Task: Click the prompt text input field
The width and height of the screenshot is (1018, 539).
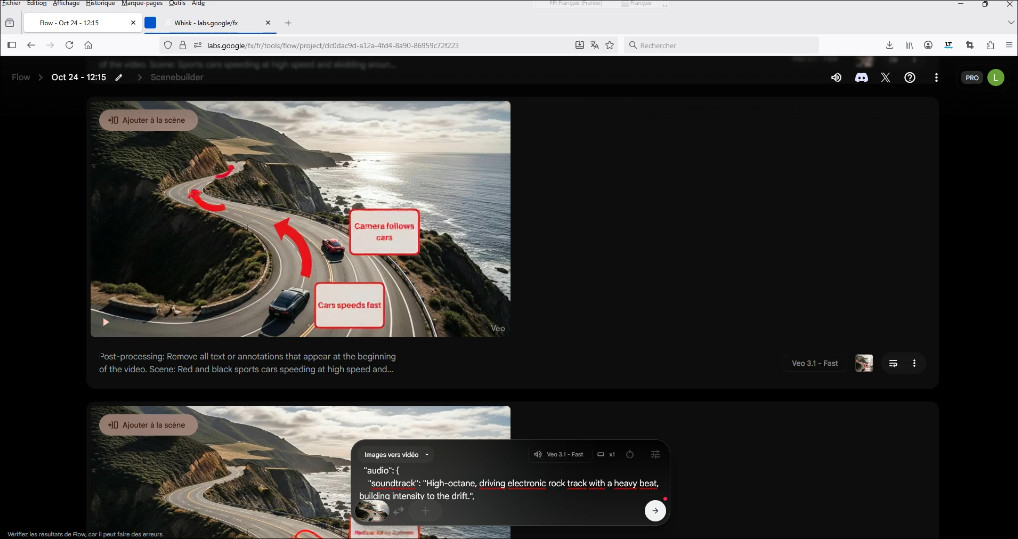Action: pyautogui.click(x=510, y=483)
